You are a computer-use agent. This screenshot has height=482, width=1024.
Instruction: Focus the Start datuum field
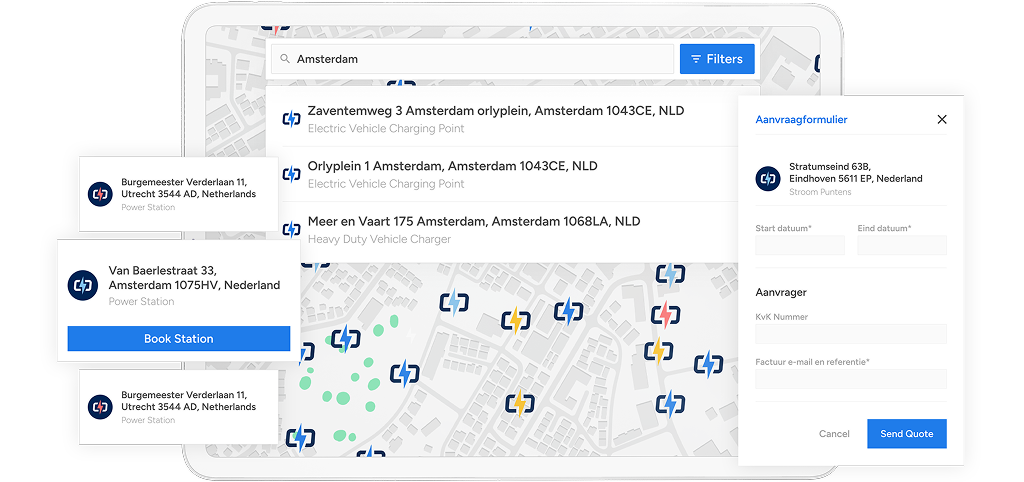tap(800, 246)
